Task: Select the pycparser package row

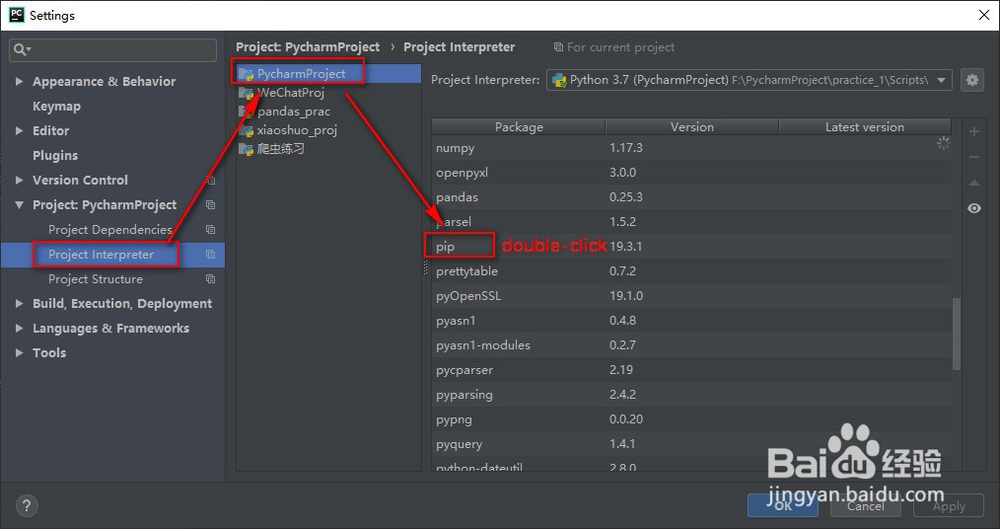Action: pos(691,370)
